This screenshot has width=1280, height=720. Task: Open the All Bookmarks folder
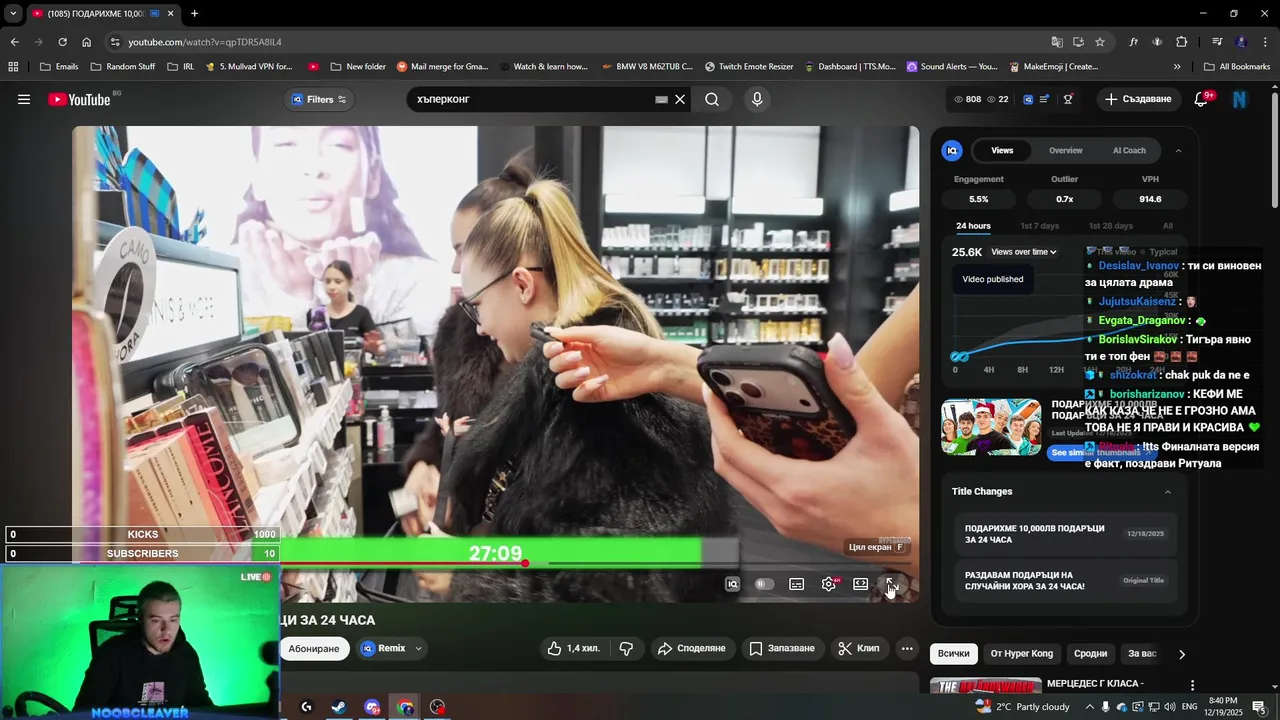point(1237,67)
